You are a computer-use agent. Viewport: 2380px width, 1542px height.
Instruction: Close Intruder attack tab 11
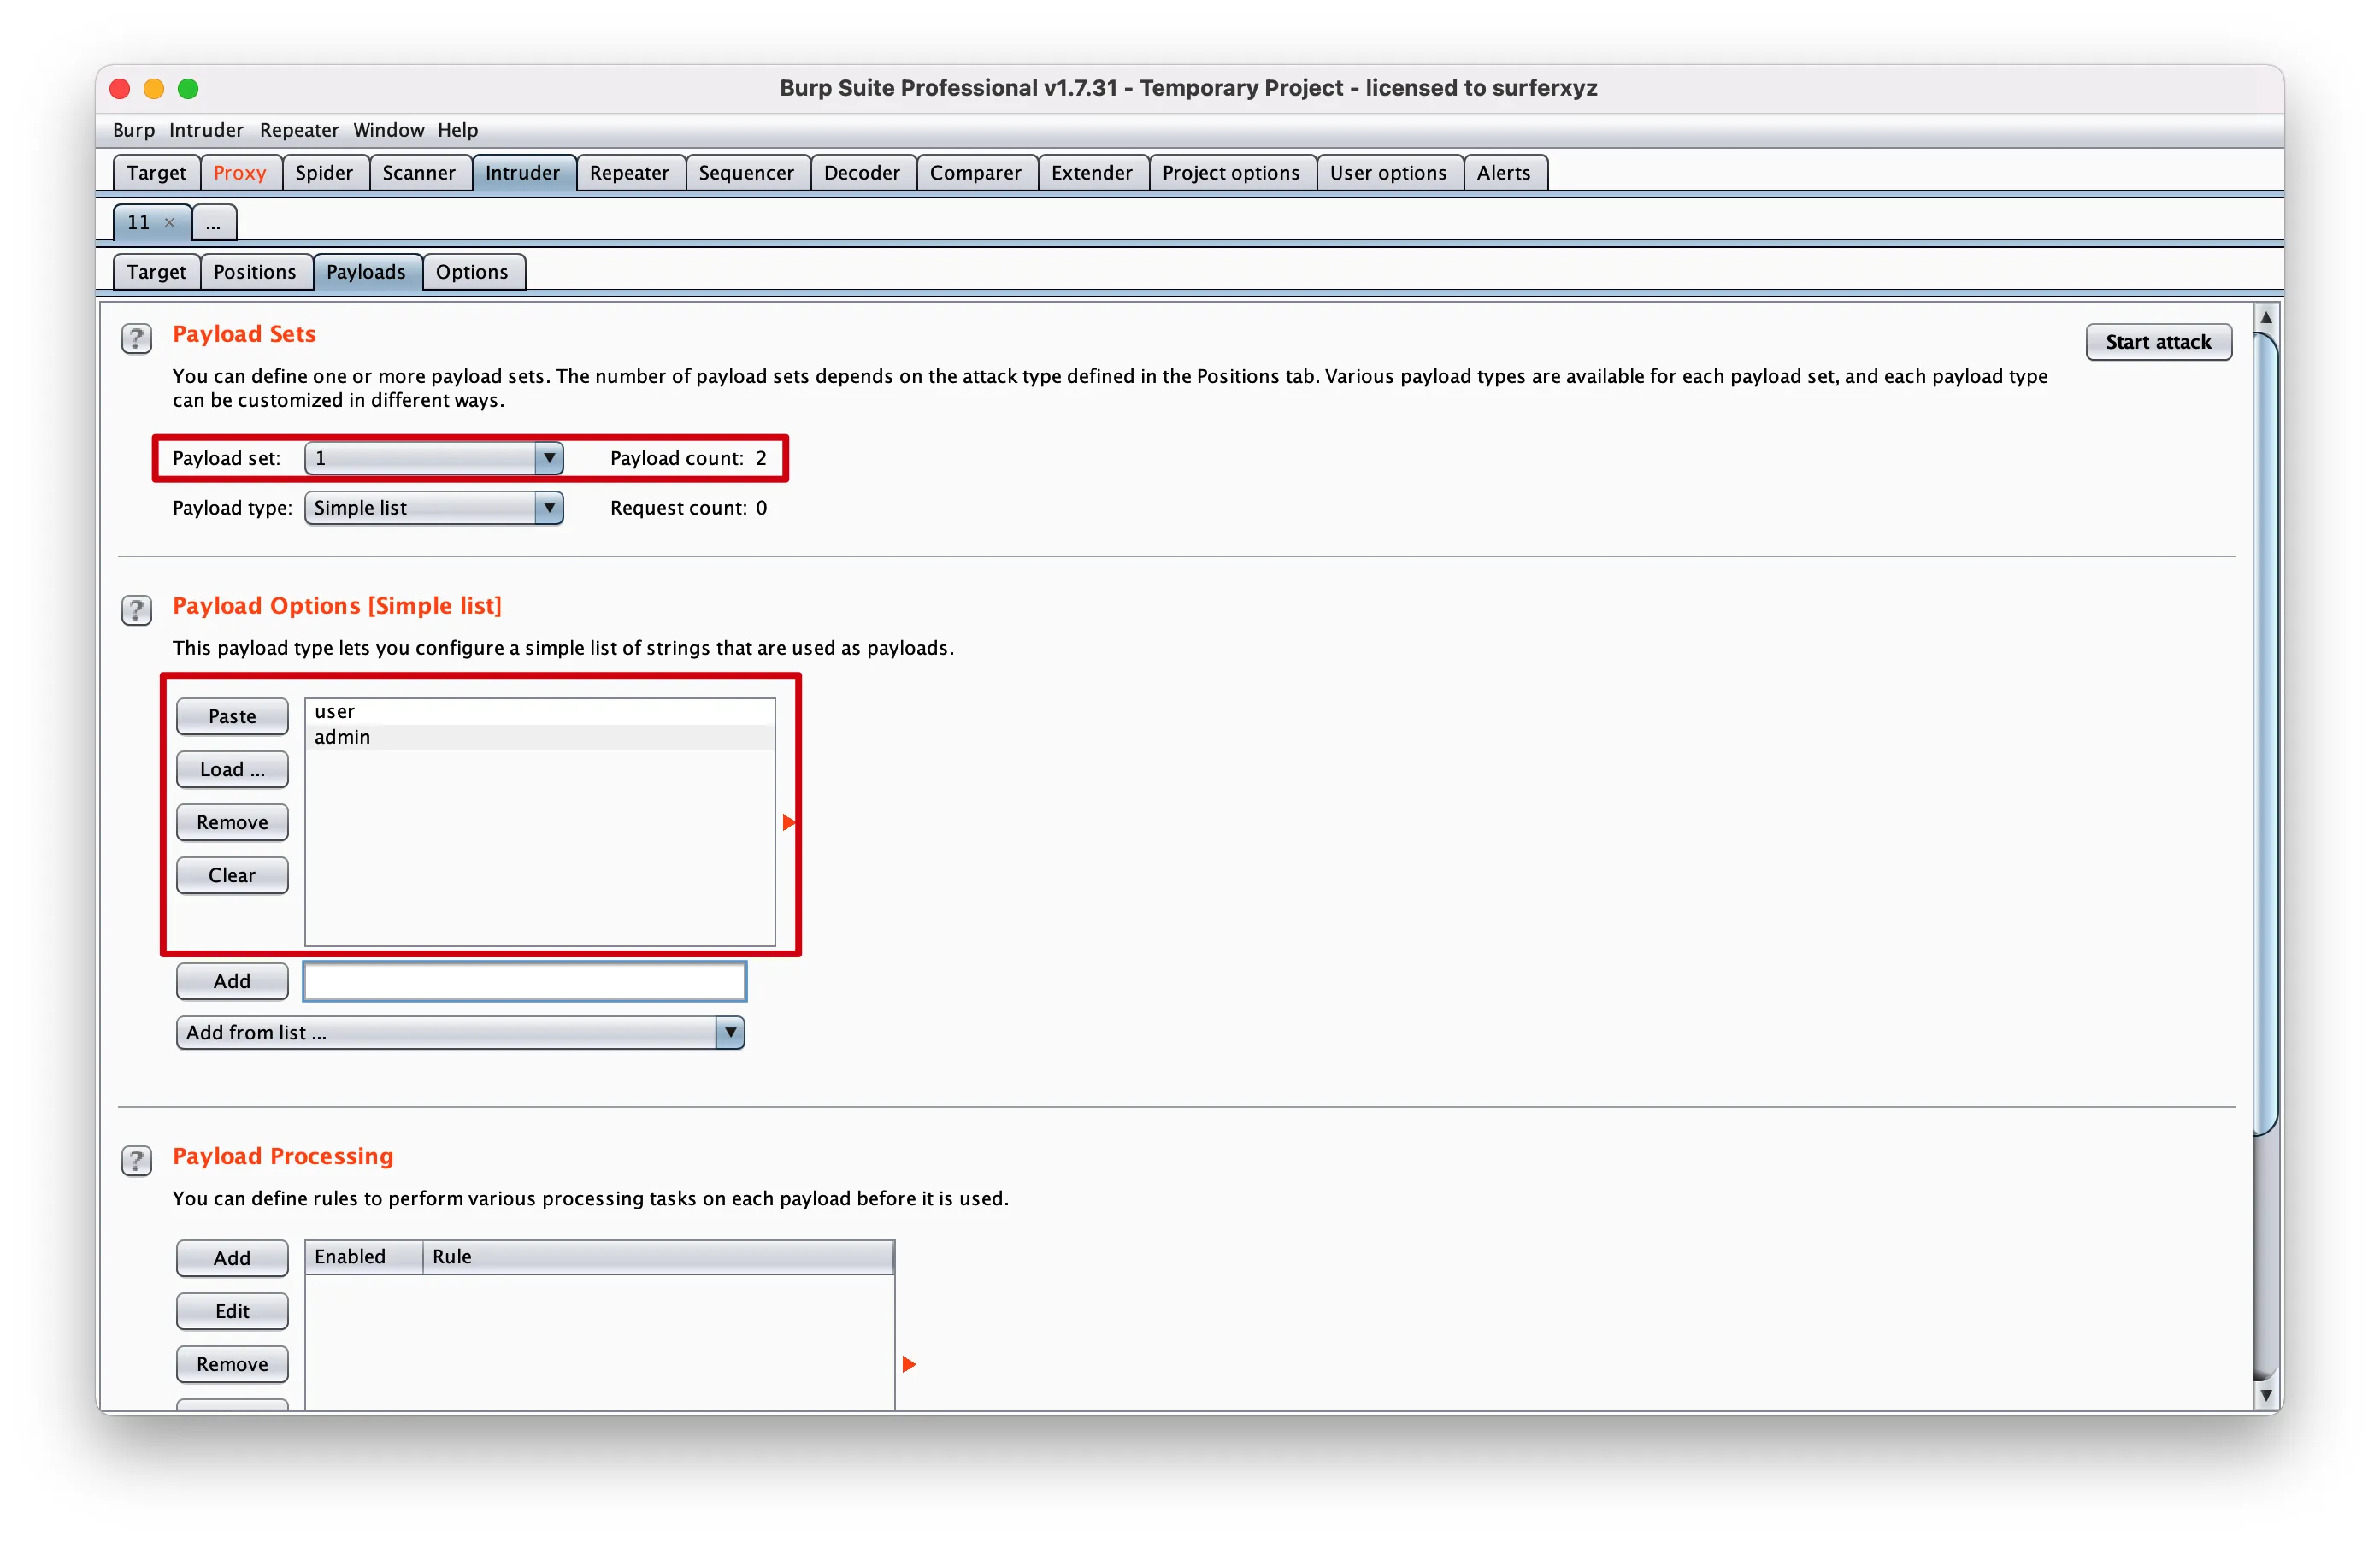(x=170, y=222)
